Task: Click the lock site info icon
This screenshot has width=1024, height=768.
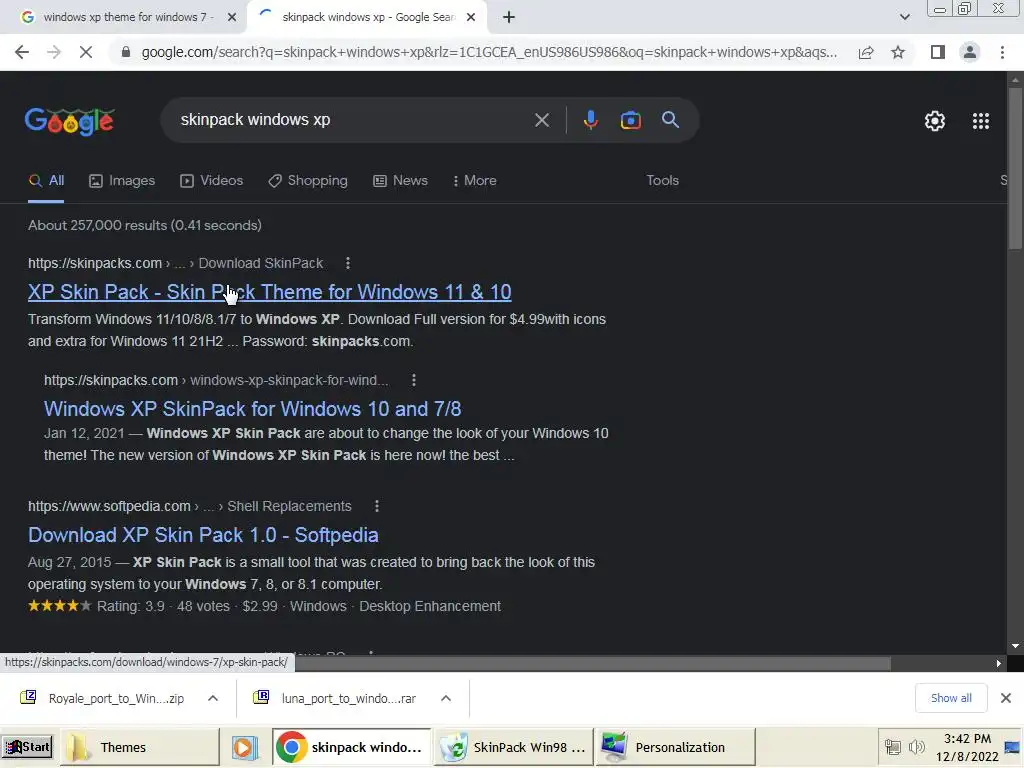Action: pos(126,52)
